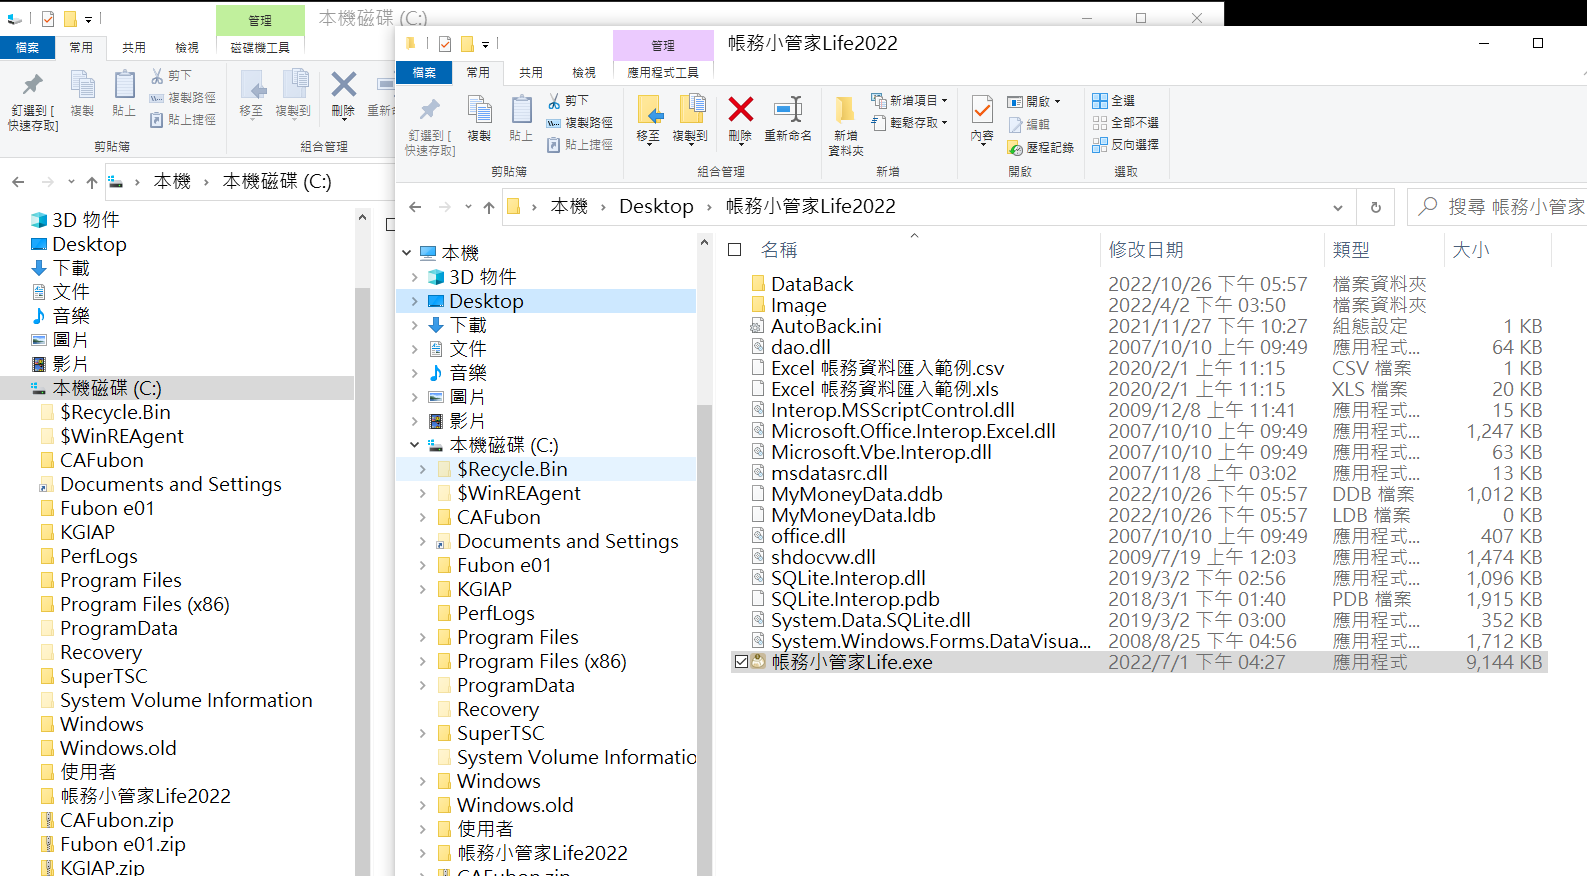Click 貼上捷徑 (Paste shortcut) in front window ribbon
Screen dimensions: 1587x876
tap(580, 145)
